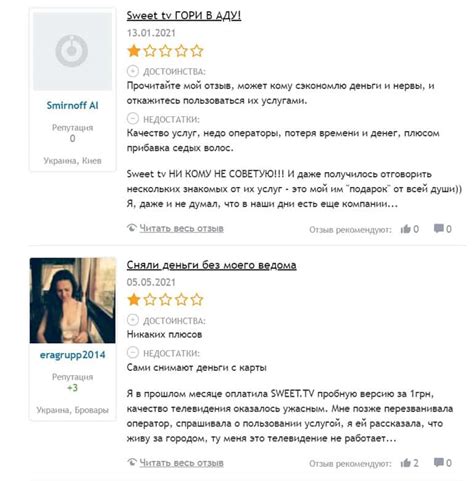This screenshot has height=481, width=474.
Task: Click minus icon beside first НЕДОСТАТКИ label
Action: (x=133, y=118)
